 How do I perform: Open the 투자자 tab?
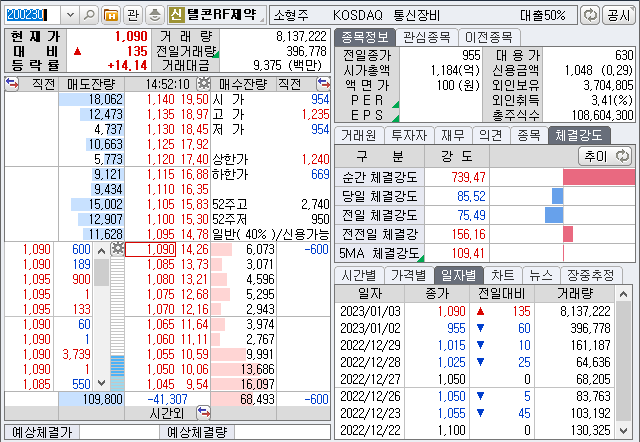409,135
